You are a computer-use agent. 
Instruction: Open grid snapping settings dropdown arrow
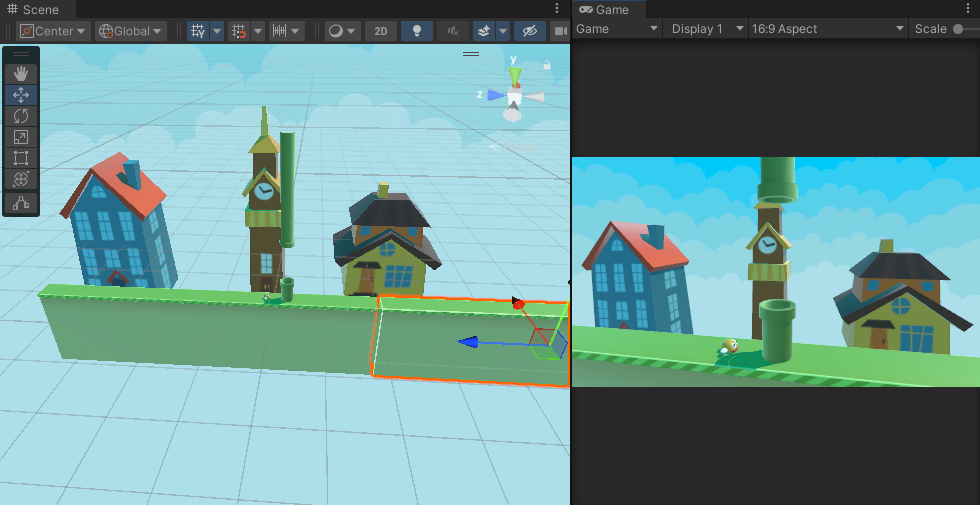[258, 31]
